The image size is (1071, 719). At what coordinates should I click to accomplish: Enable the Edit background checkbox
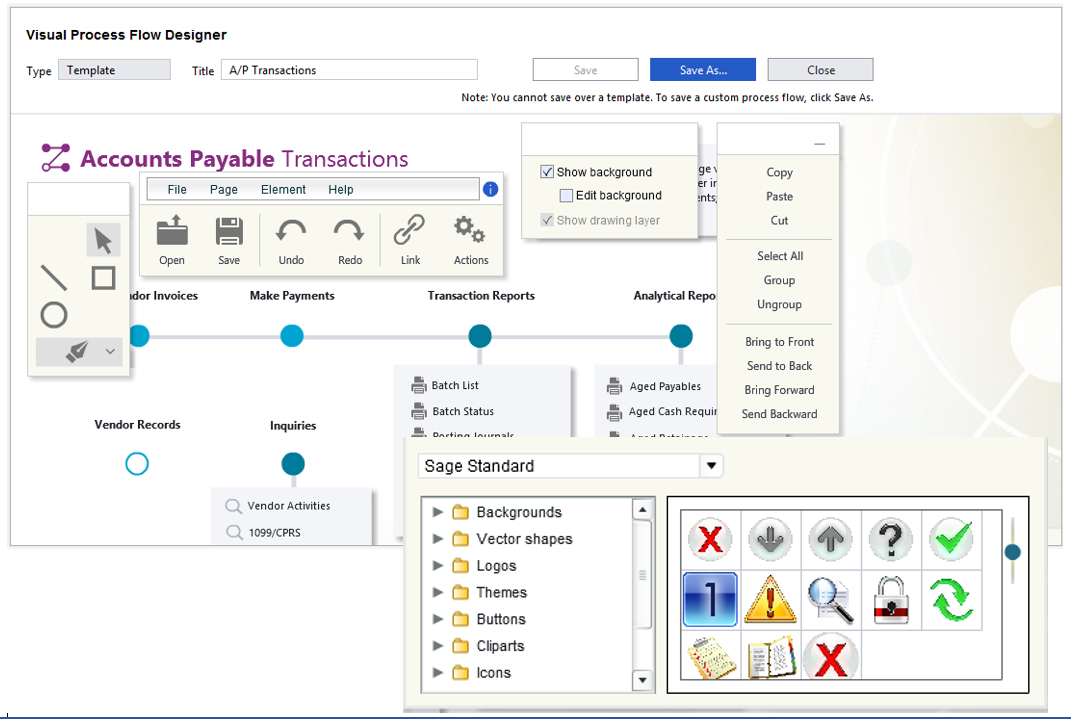[566, 196]
